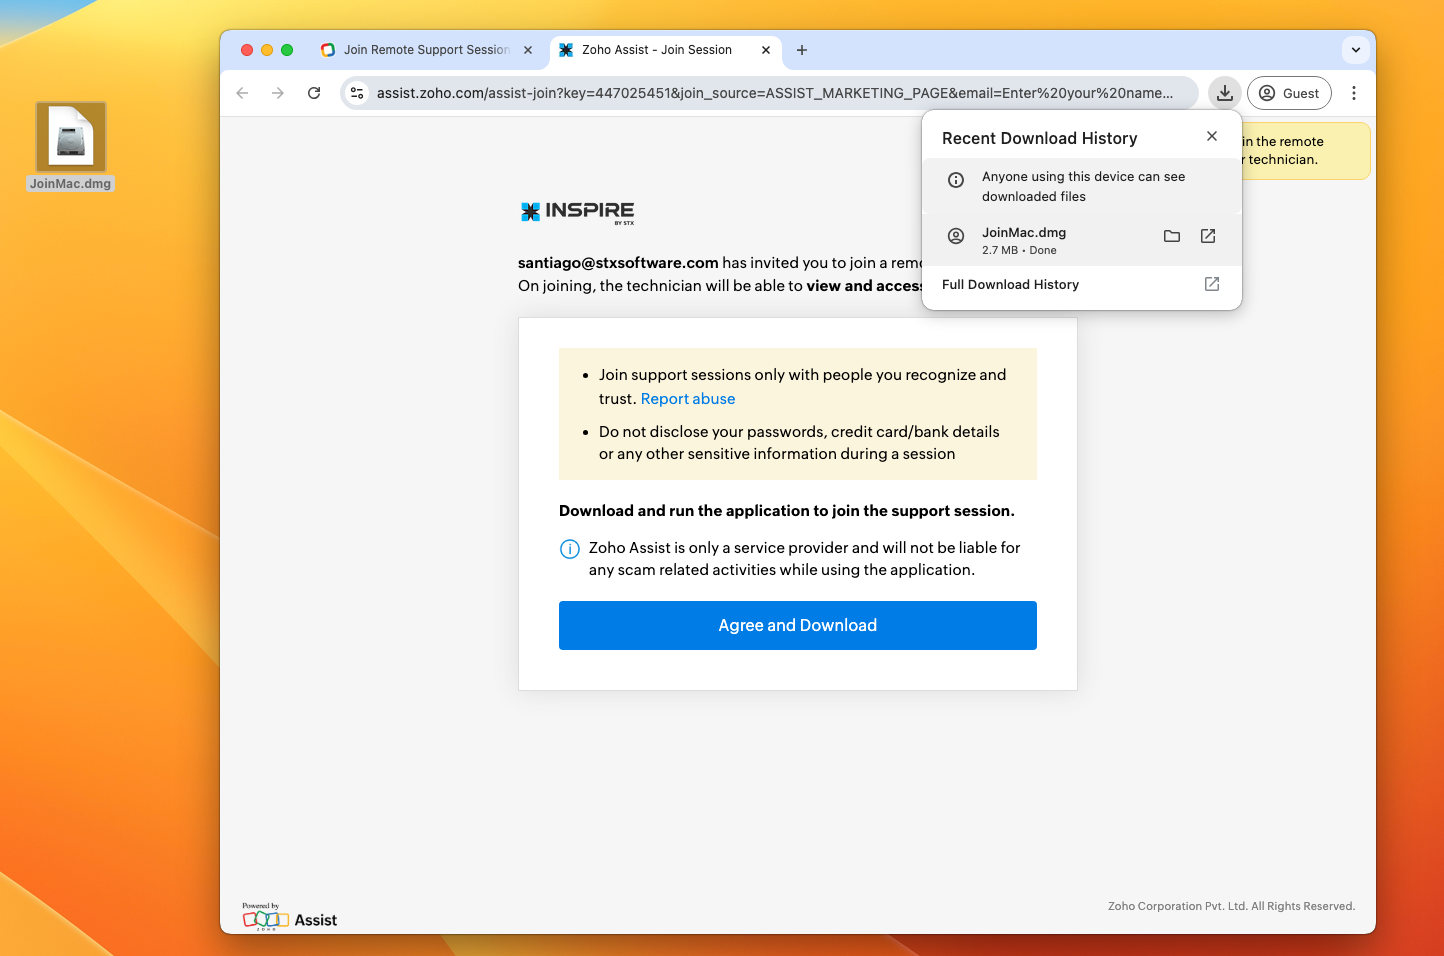This screenshot has height=956, width=1444.
Task: Close the Zoho Assist - Join Session tab
Action: pos(766,50)
